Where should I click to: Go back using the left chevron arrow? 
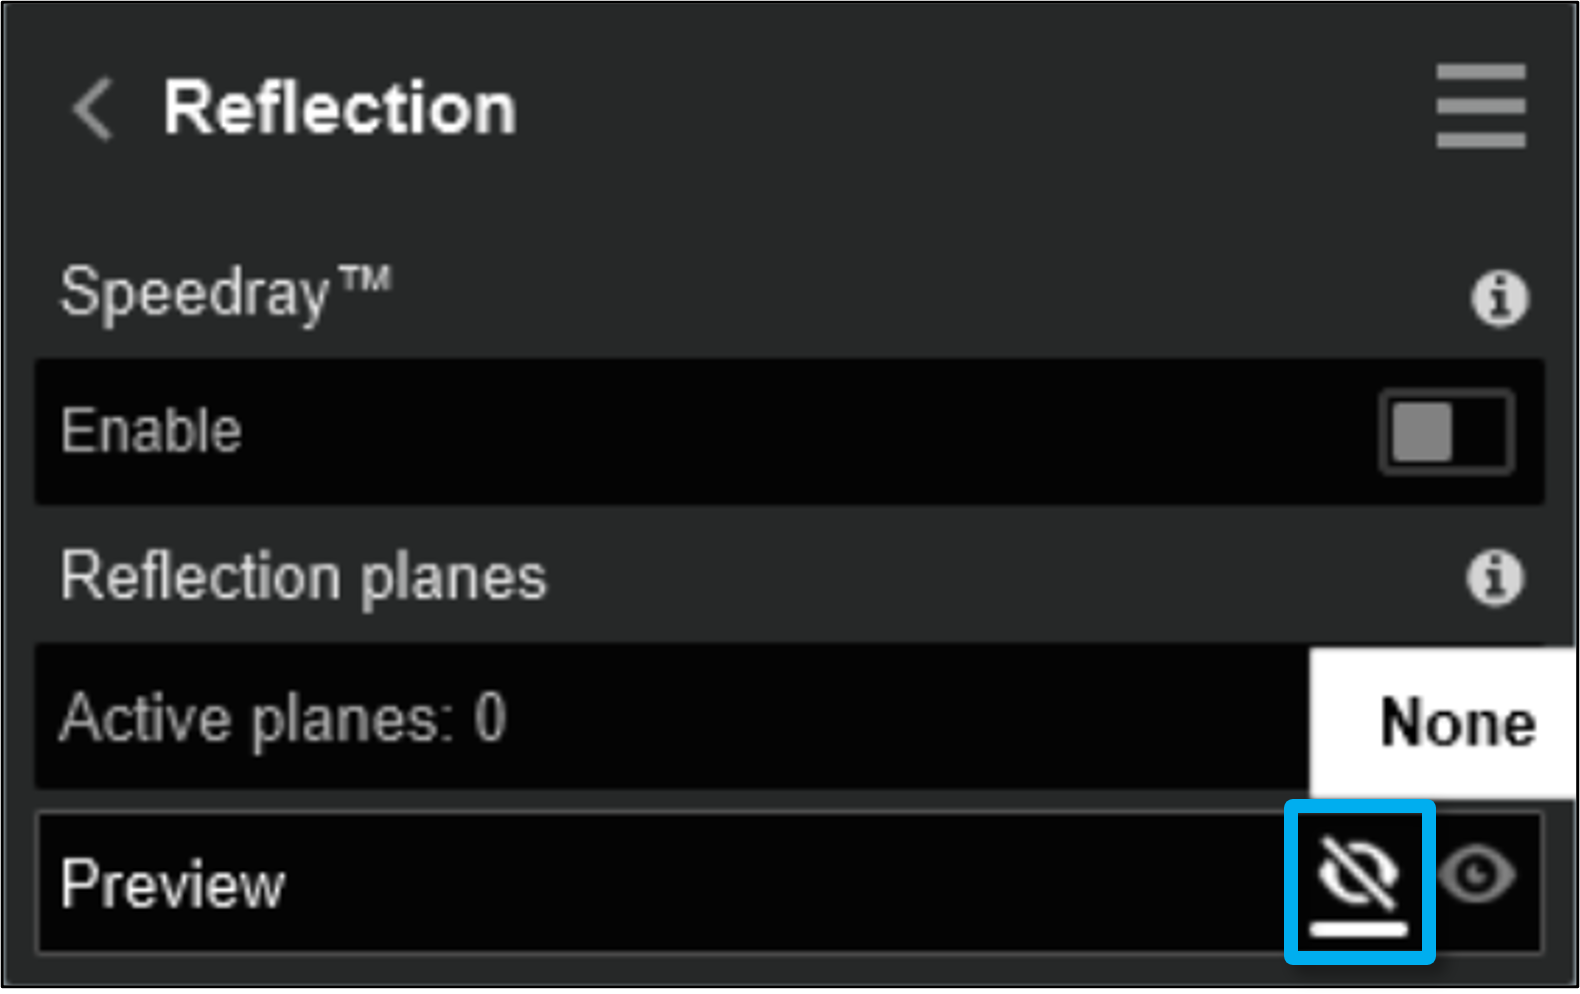(93, 109)
